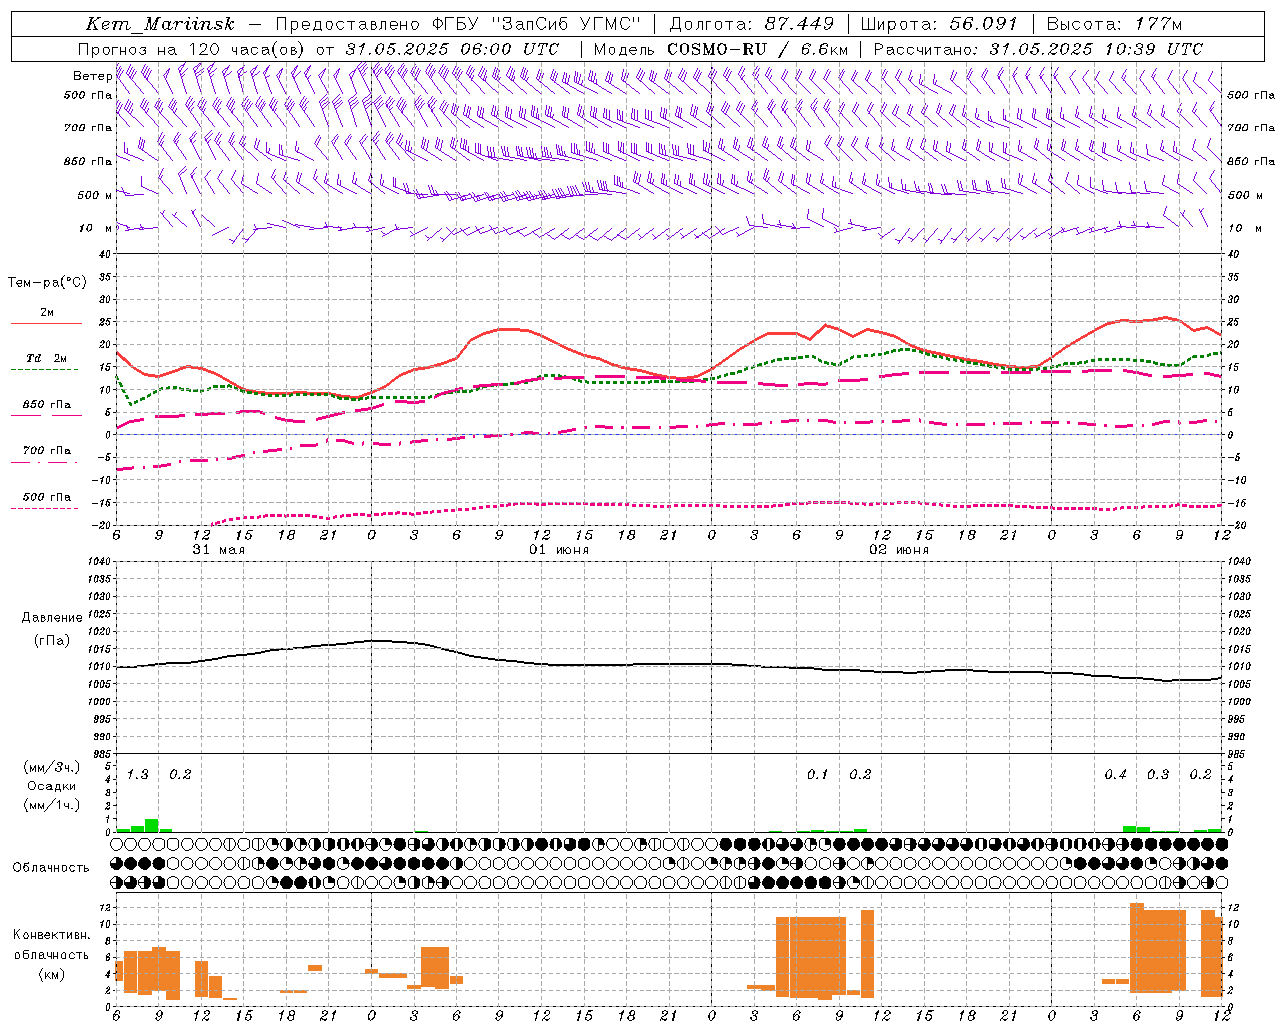The image size is (1280, 1024).
Task: Click the 'Модель COSMO-RU / 6.6км' text
Action: click(720, 49)
